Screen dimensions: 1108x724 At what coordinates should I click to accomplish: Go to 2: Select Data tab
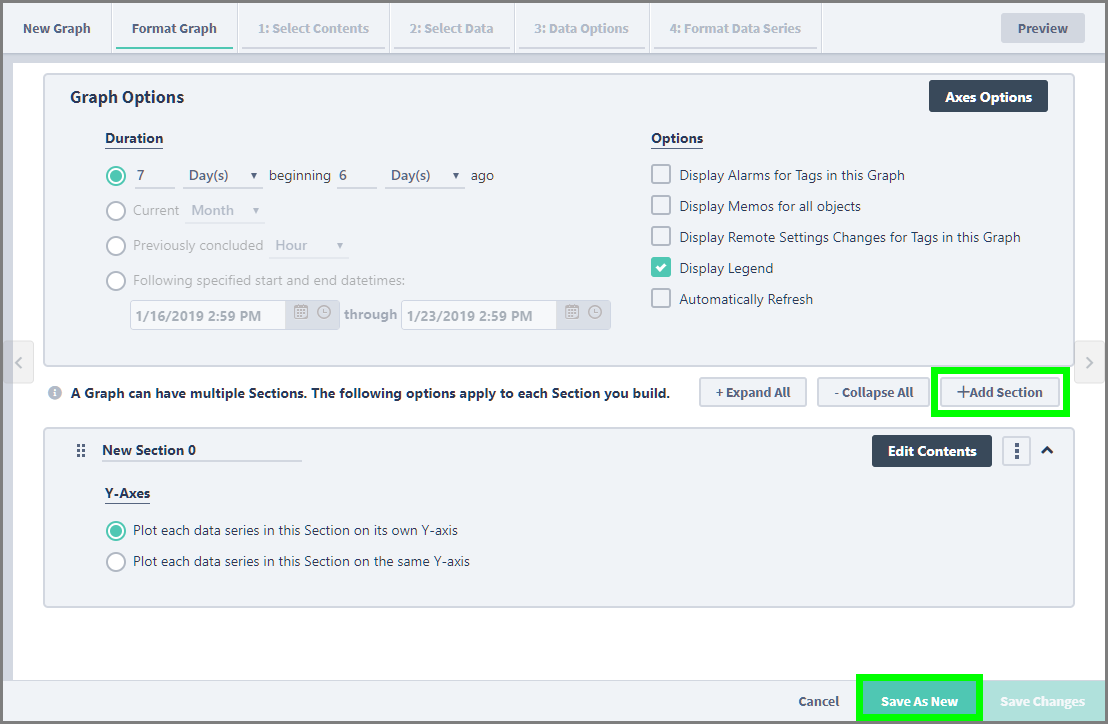[x=452, y=28]
